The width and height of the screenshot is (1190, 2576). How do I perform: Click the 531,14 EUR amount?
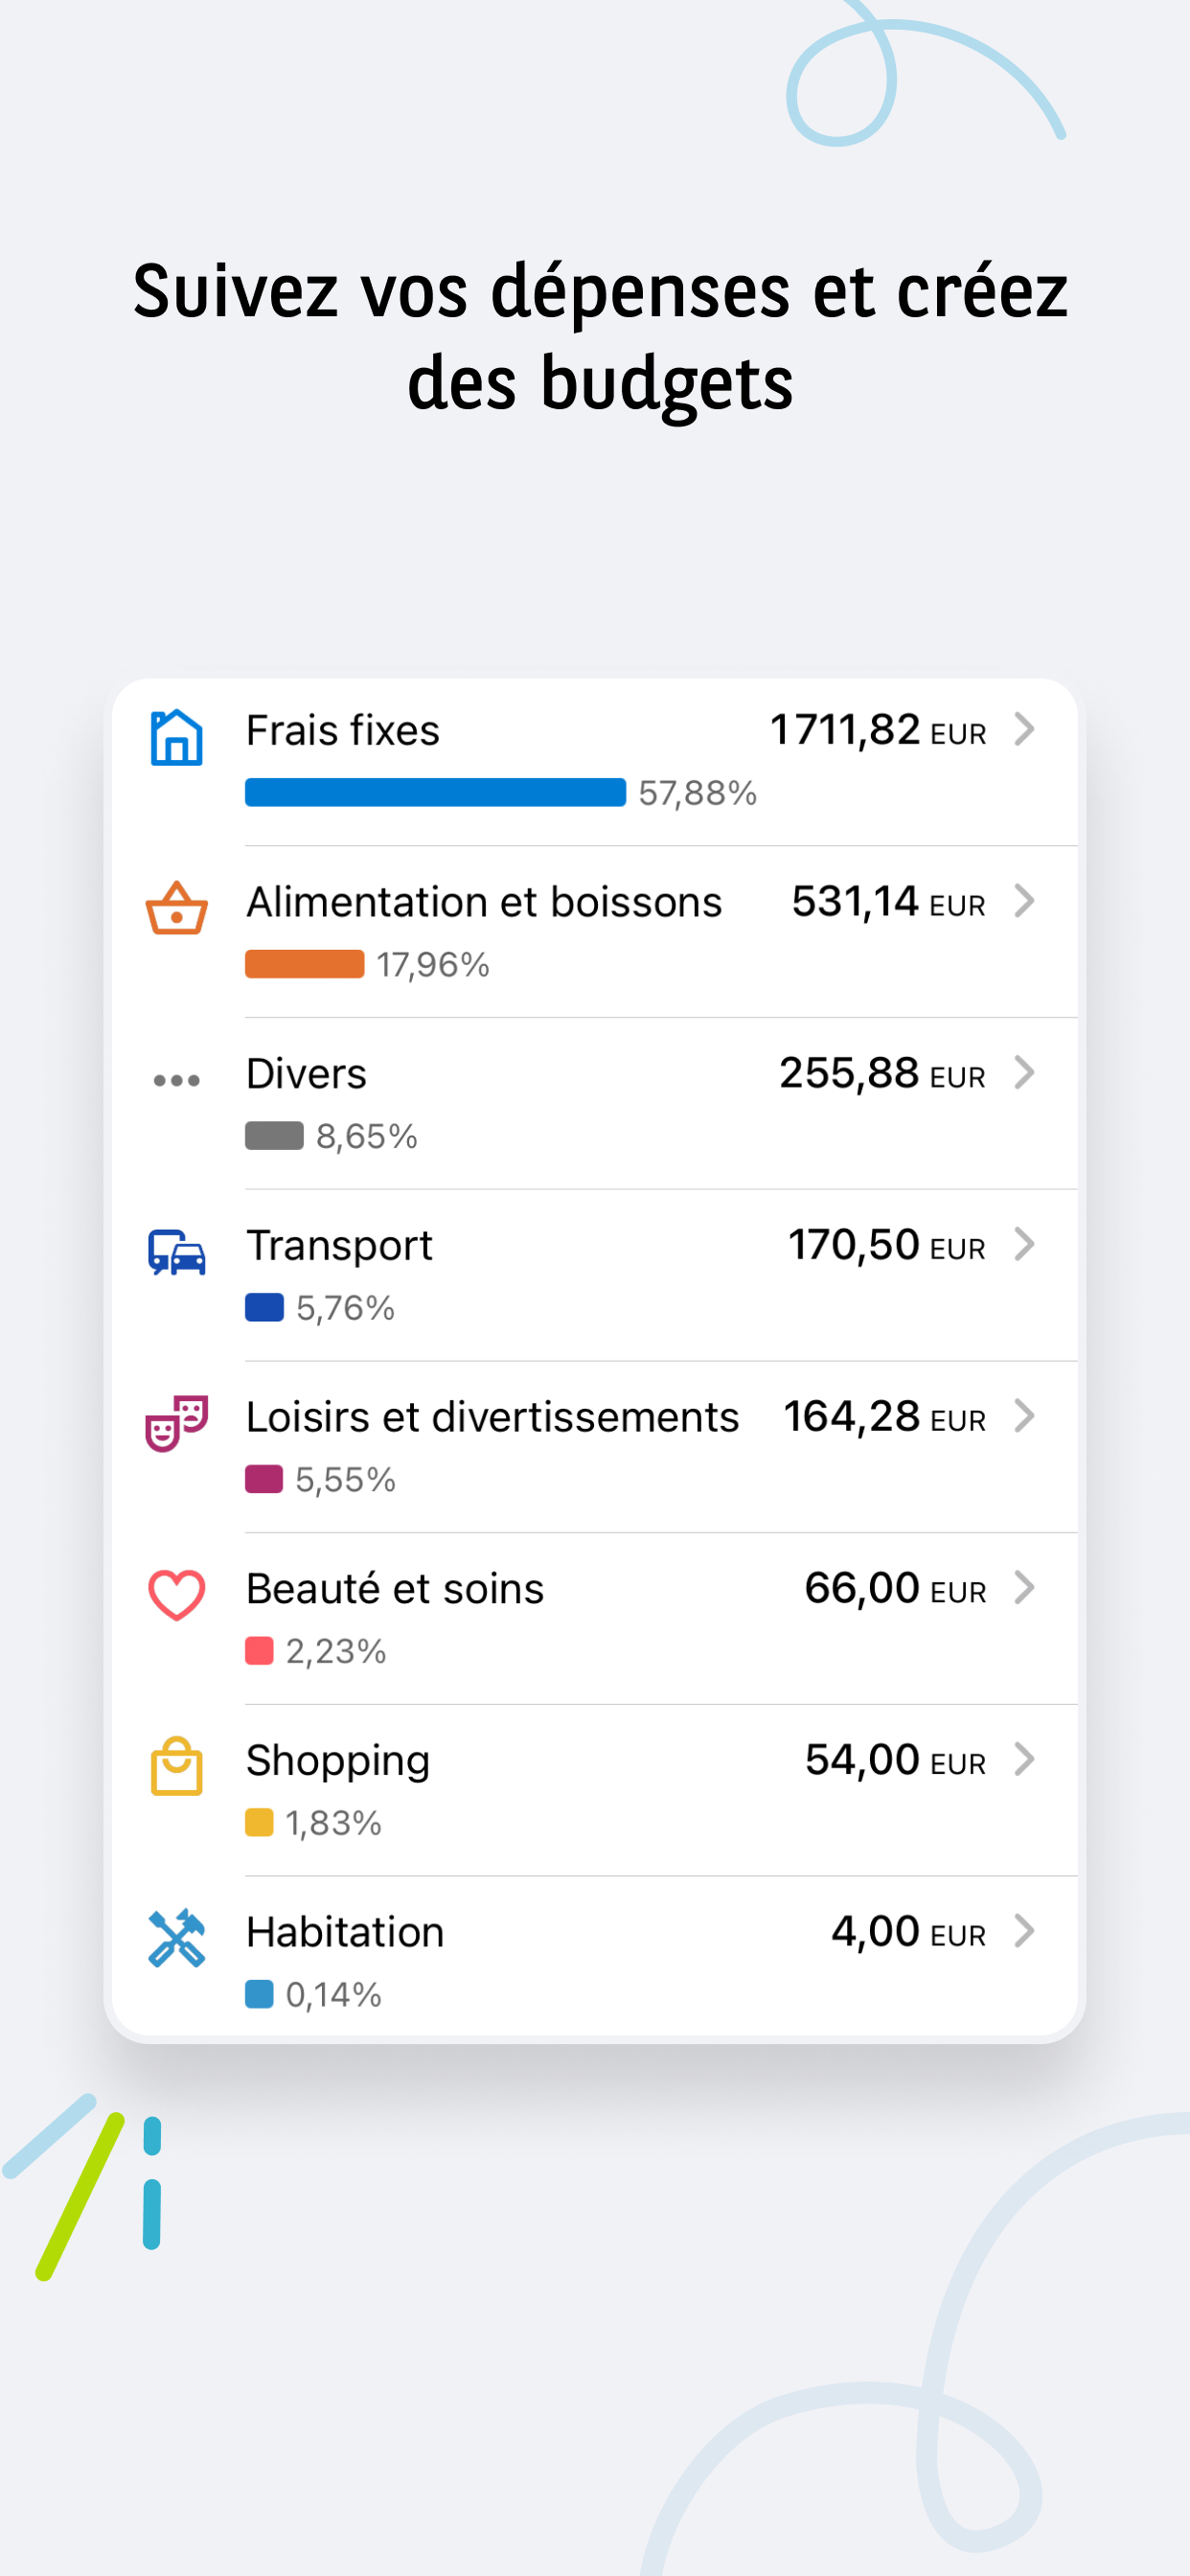tap(889, 902)
